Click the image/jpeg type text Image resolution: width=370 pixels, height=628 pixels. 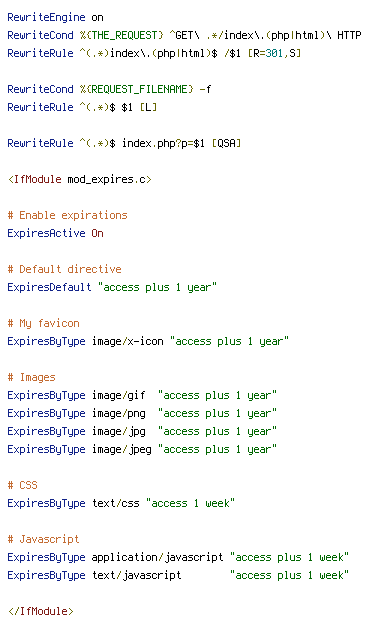(122, 449)
